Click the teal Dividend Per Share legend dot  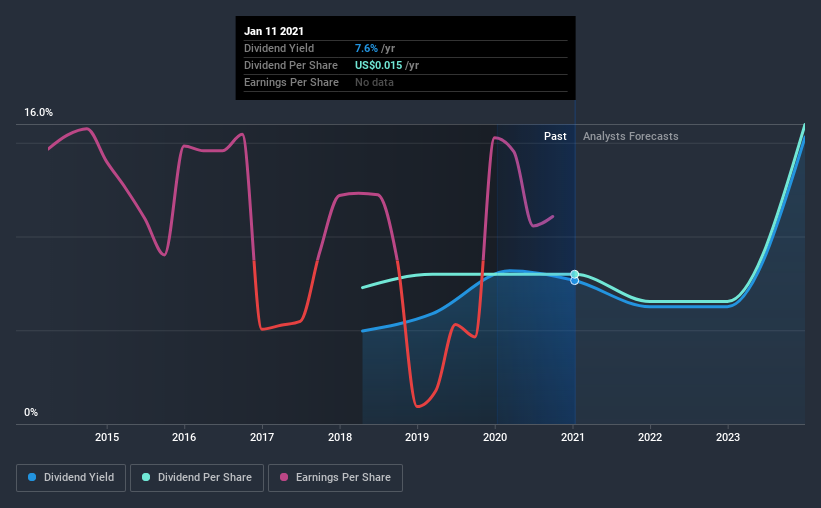tap(146, 477)
